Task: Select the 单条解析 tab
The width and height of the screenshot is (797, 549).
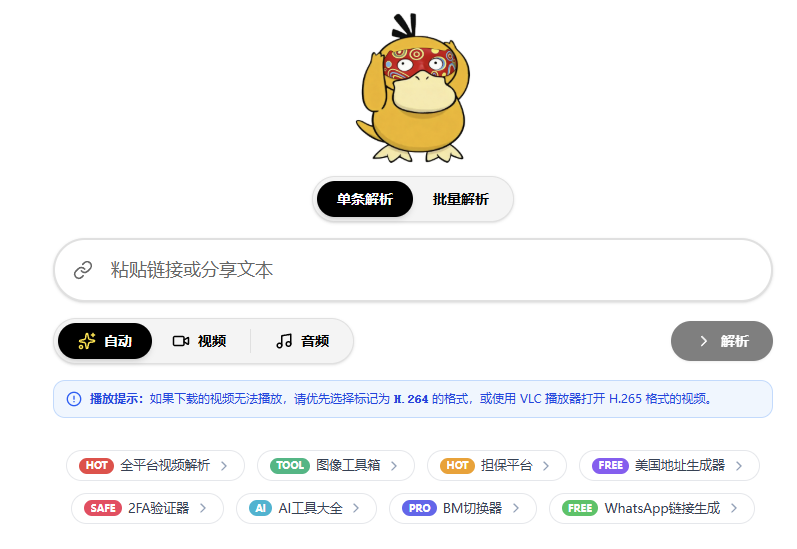Action: pos(364,199)
